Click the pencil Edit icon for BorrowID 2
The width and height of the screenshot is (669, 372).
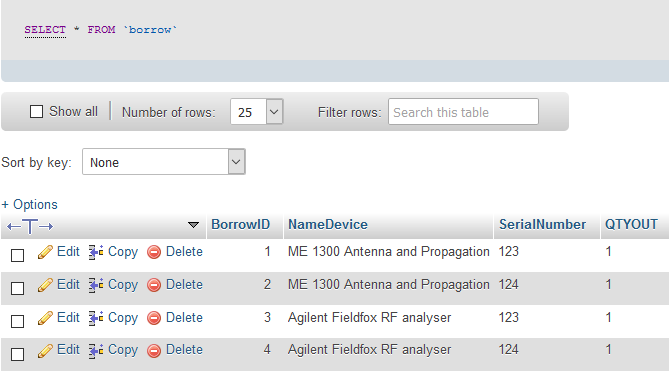(x=45, y=285)
